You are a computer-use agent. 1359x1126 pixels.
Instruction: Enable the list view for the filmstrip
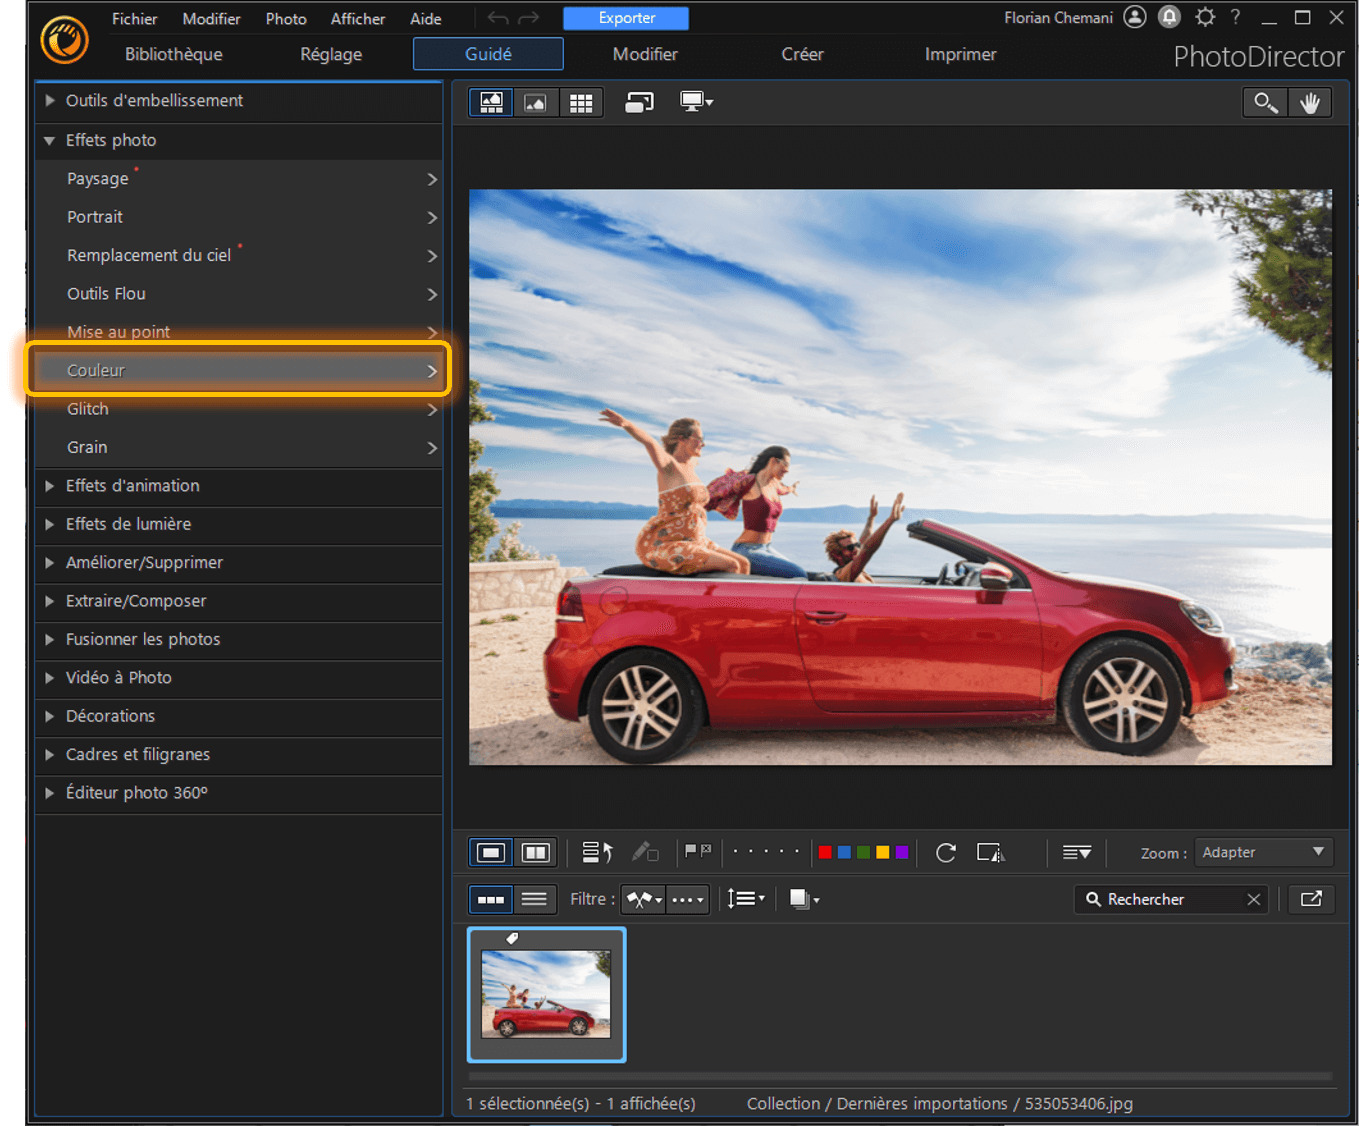pyautogui.click(x=535, y=899)
